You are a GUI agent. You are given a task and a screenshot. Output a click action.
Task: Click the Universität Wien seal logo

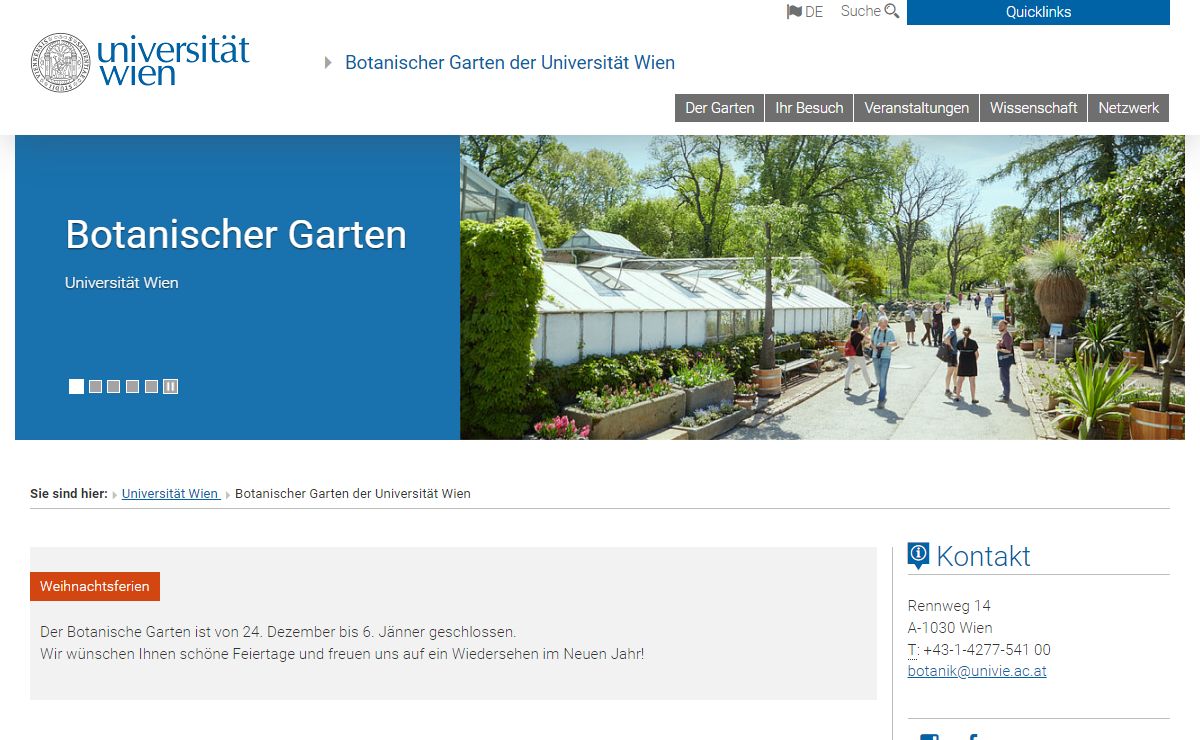[x=60, y=62]
